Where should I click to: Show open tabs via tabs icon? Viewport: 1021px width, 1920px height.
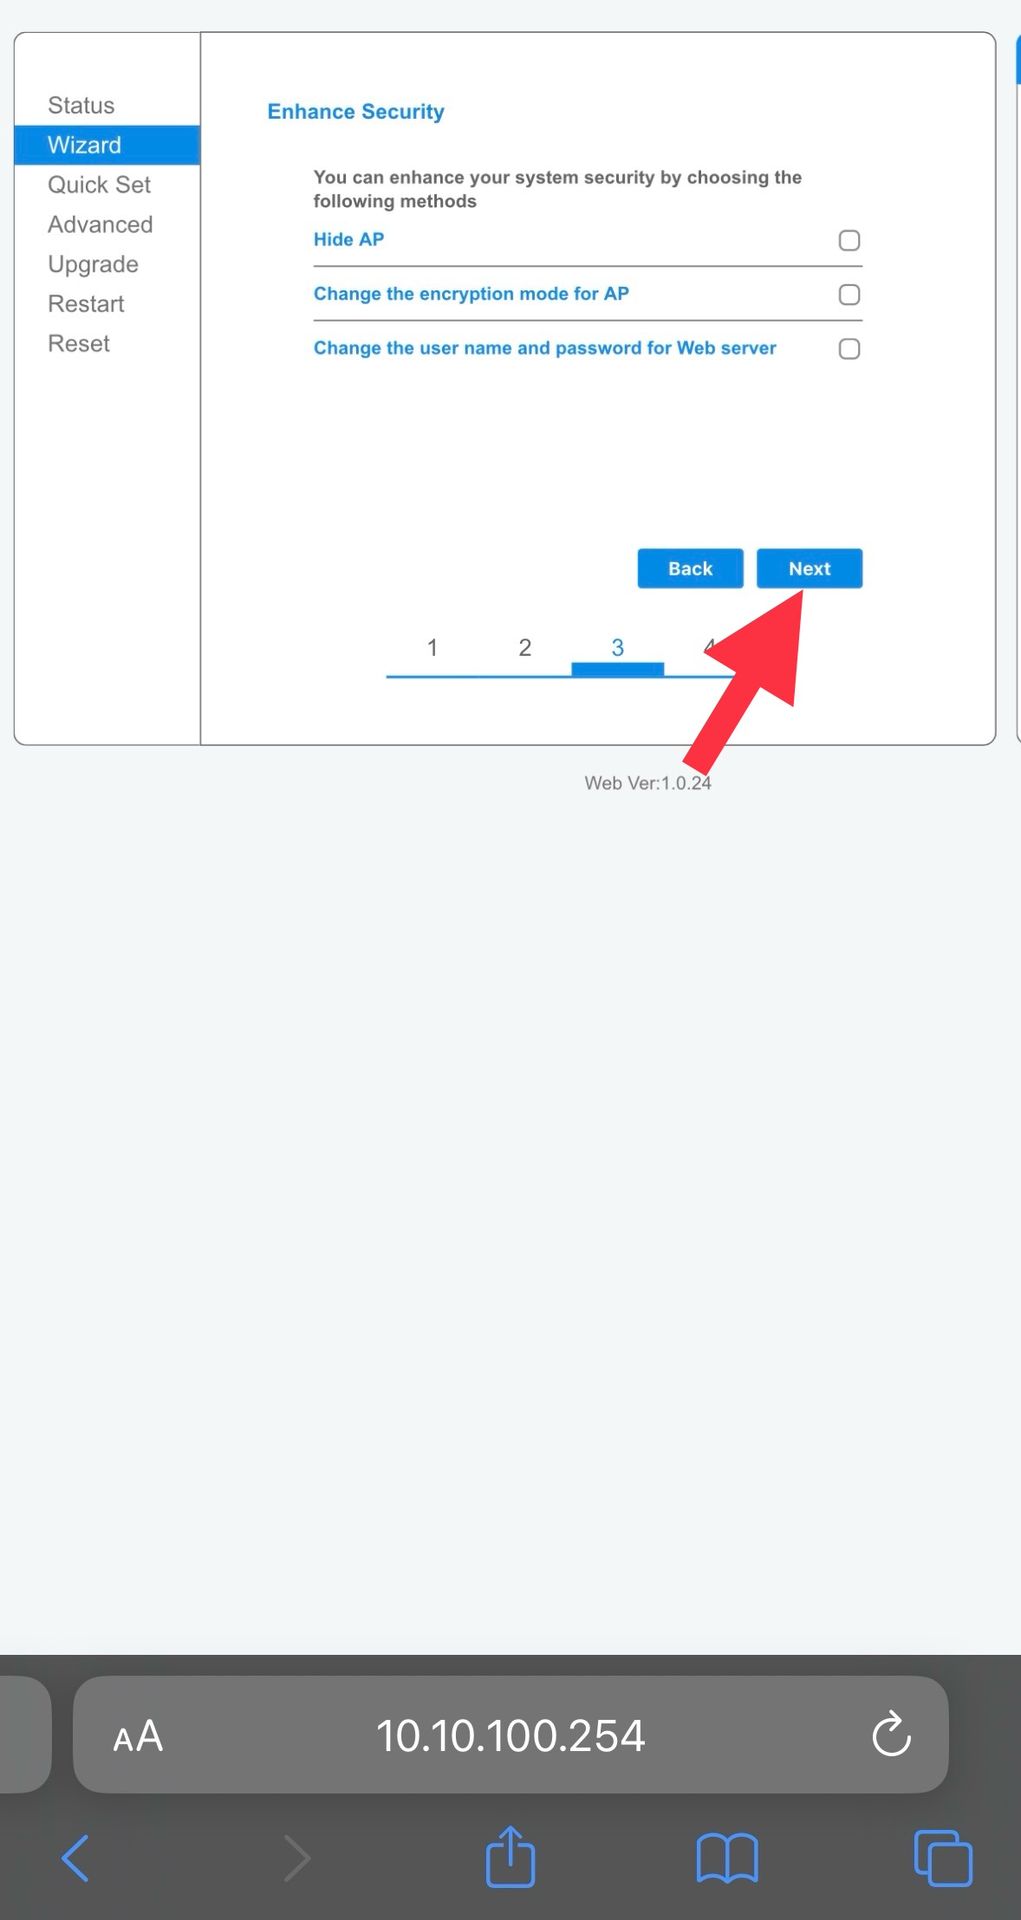(x=943, y=1858)
